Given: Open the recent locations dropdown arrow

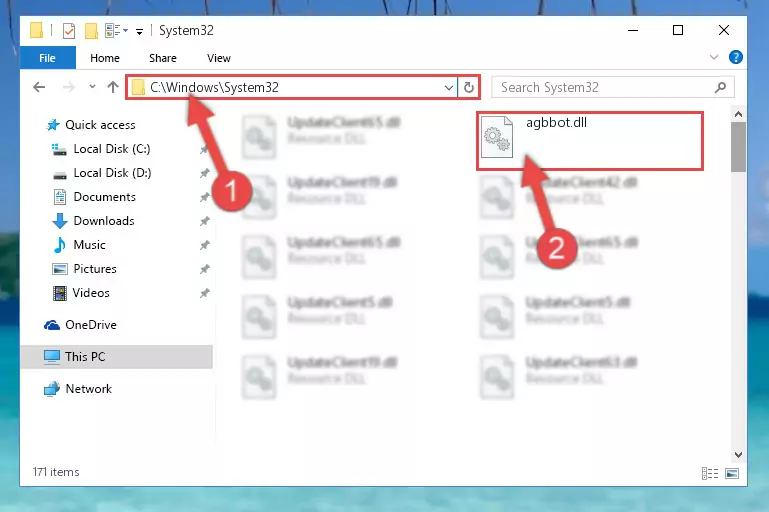Looking at the screenshot, I should [92, 87].
